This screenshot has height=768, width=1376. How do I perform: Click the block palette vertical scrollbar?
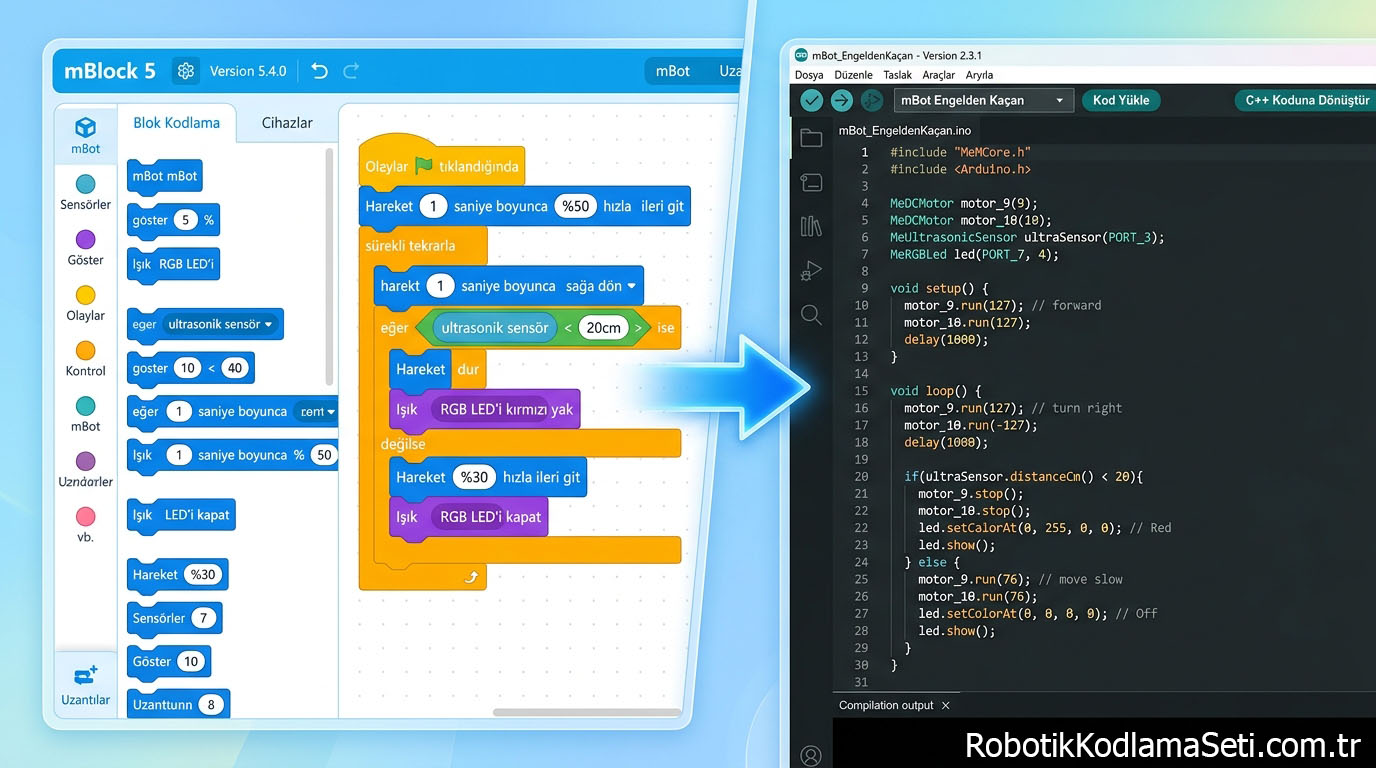330,266
